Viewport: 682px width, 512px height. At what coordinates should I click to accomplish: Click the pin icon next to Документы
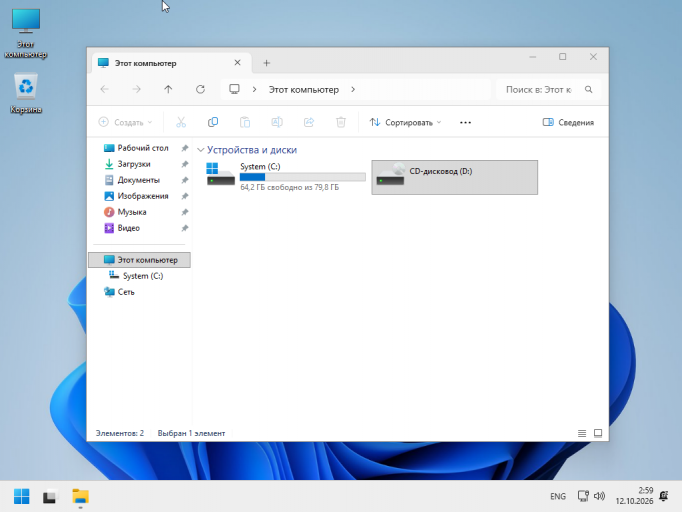(x=185, y=180)
